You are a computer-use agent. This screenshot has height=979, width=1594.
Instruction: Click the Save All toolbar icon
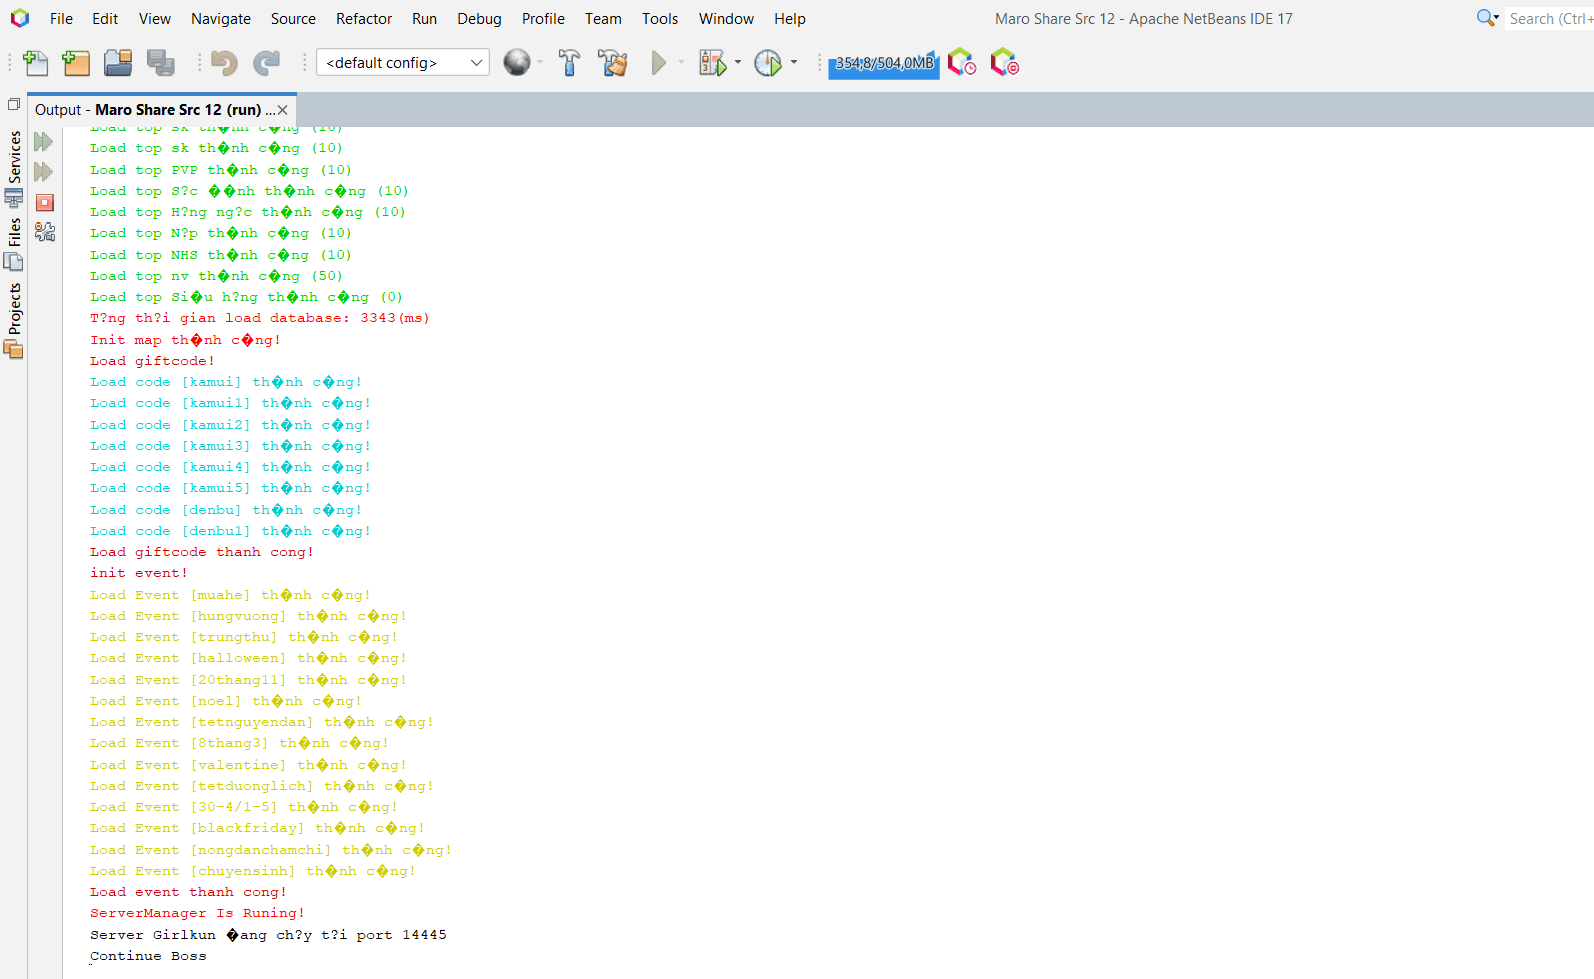coord(160,63)
